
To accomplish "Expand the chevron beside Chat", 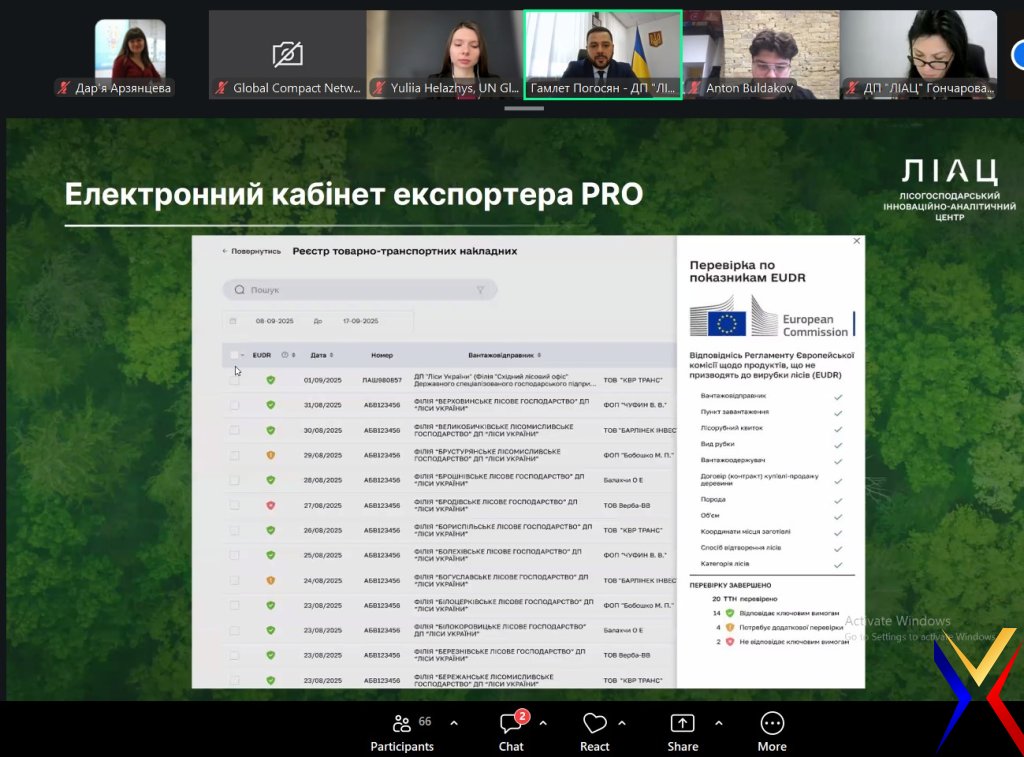I will click(543, 723).
